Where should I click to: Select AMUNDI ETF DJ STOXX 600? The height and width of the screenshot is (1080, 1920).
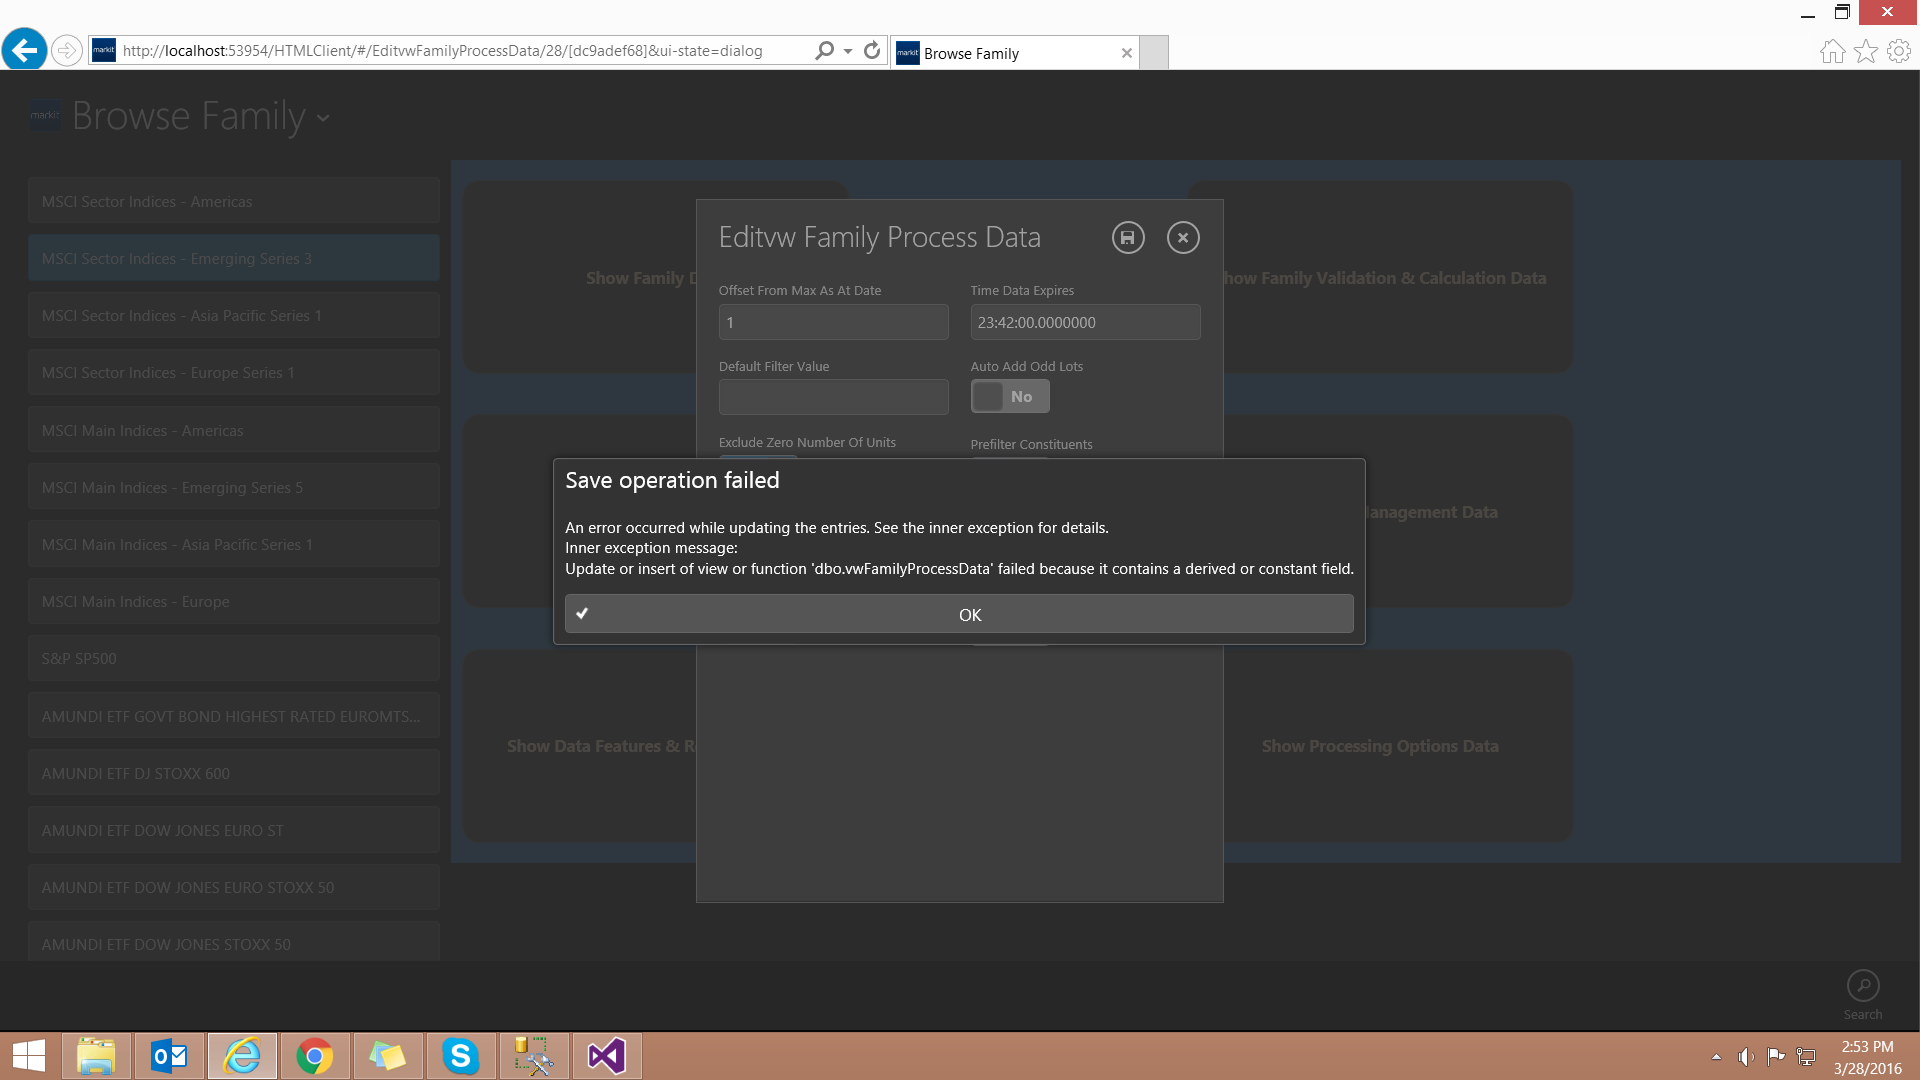[233, 773]
